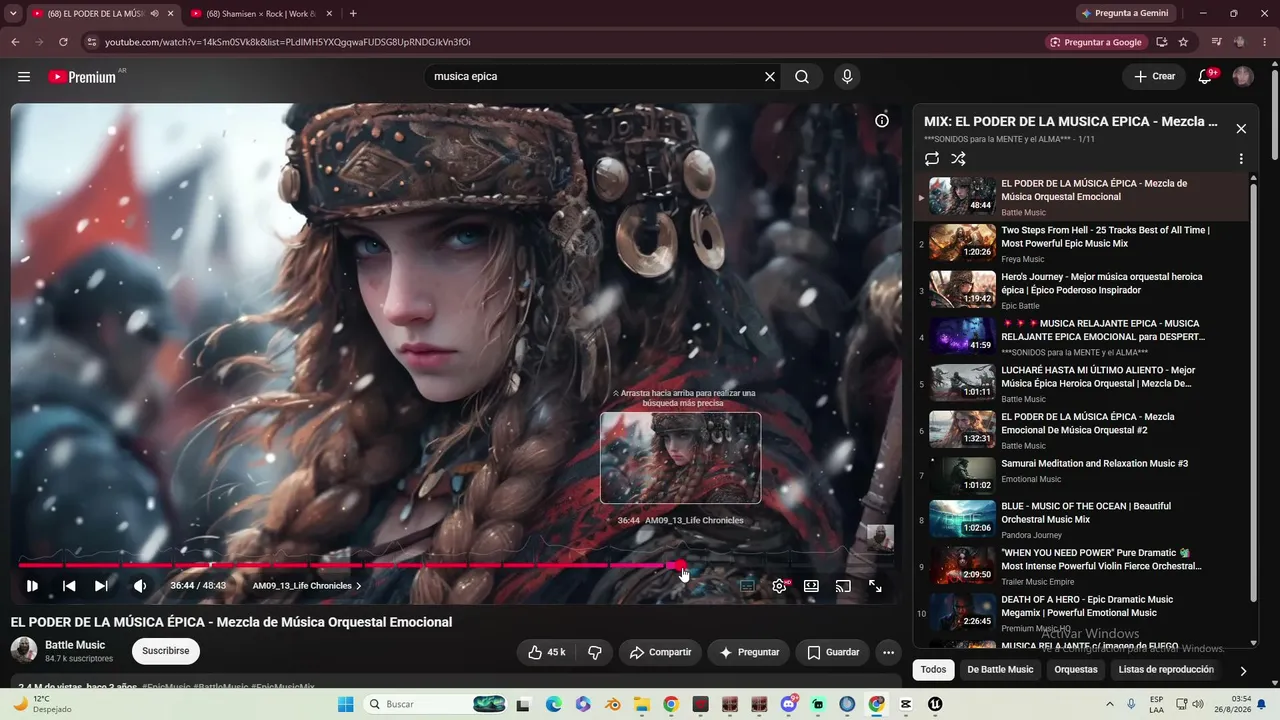Toggle subtitles on the player
This screenshot has width=1280, height=720.
pos(747,586)
